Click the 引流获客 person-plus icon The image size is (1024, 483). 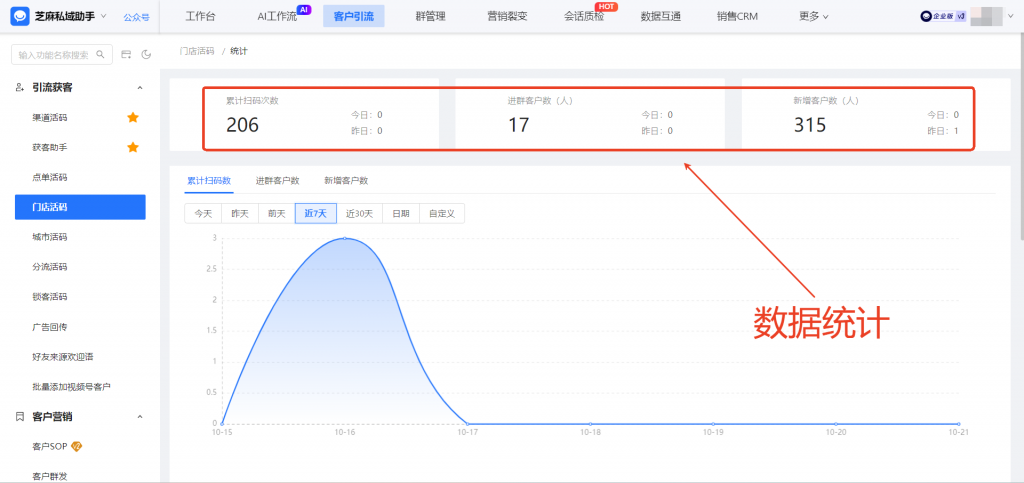point(20,88)
